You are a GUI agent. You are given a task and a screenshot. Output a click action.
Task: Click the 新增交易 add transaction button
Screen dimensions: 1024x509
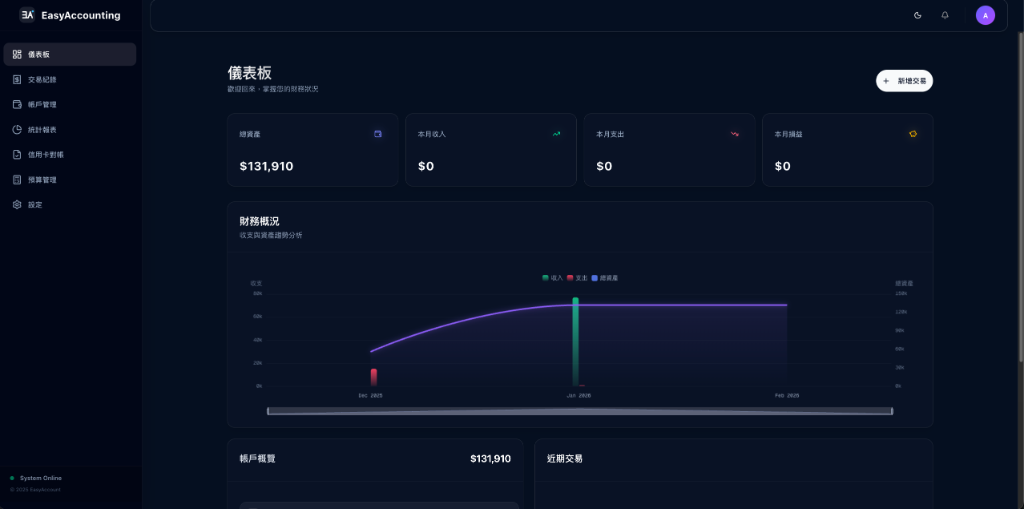tap(904, 81)
